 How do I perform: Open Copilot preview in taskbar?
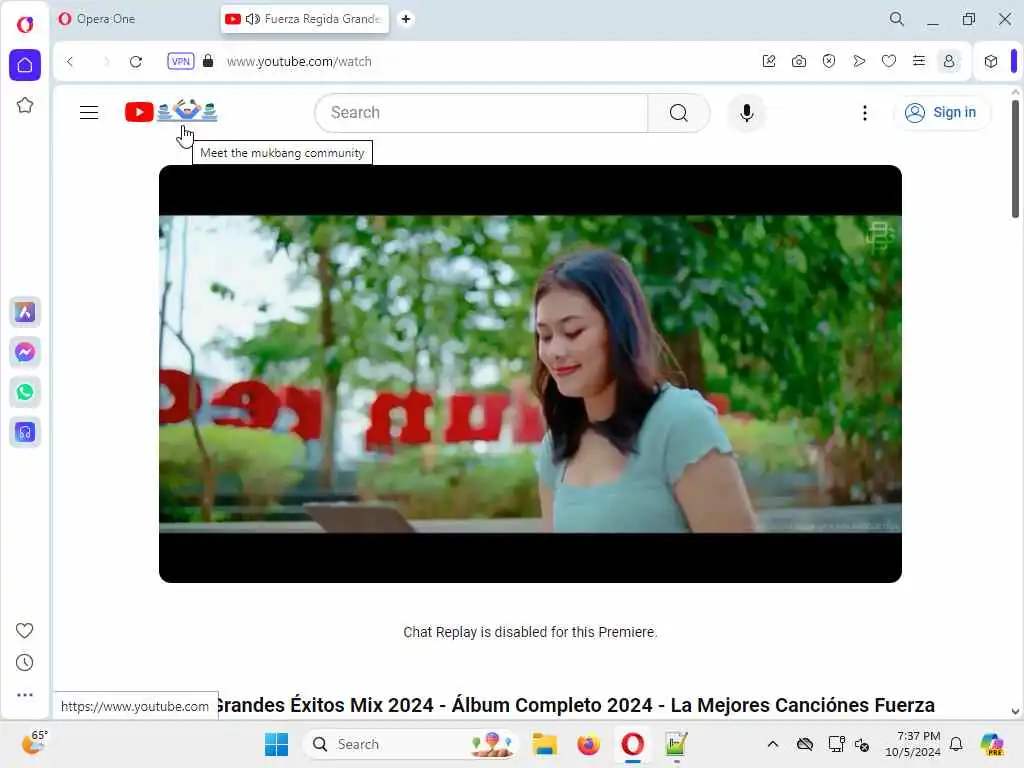[x=992, y=744]
